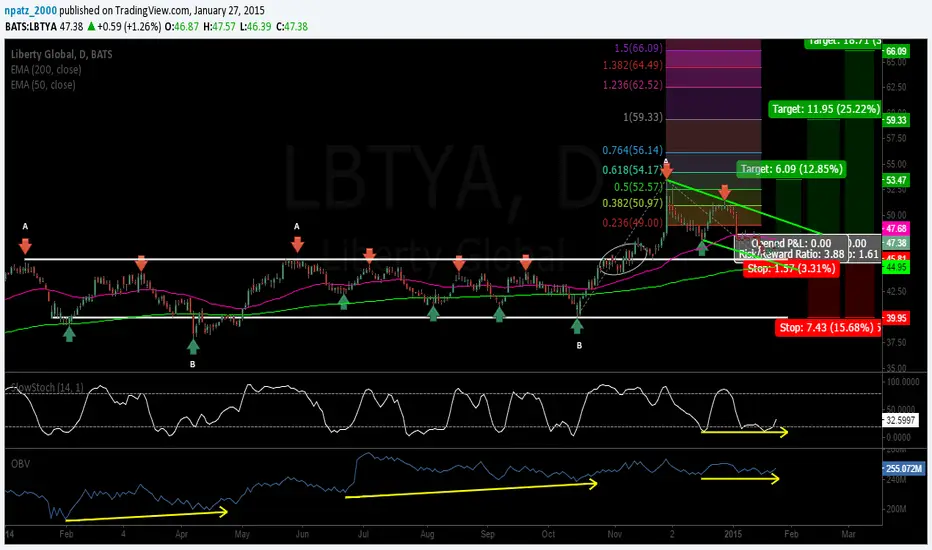Viewport: 932px width, 550px height.
Task: Click the Stop: 7.43 (15.68%) label
Action: pyautogui.click(x=829, y=328)
